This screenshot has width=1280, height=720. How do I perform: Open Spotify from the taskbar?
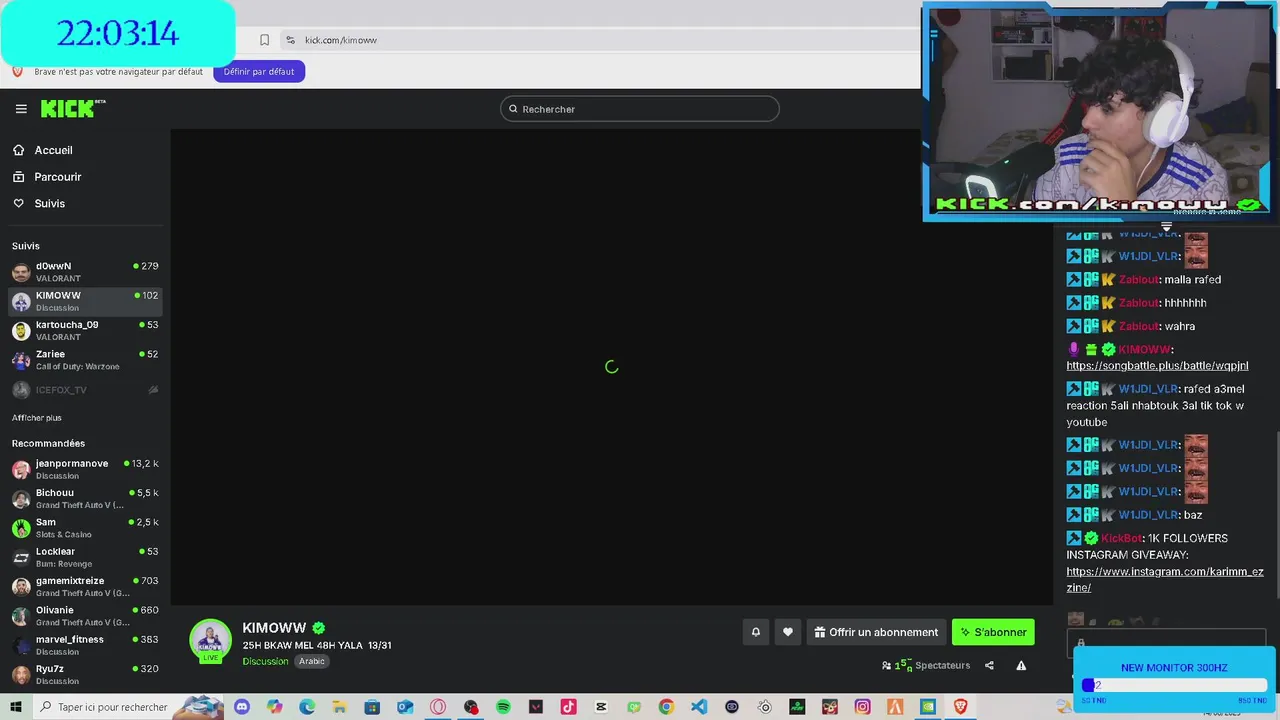point(503,707)
